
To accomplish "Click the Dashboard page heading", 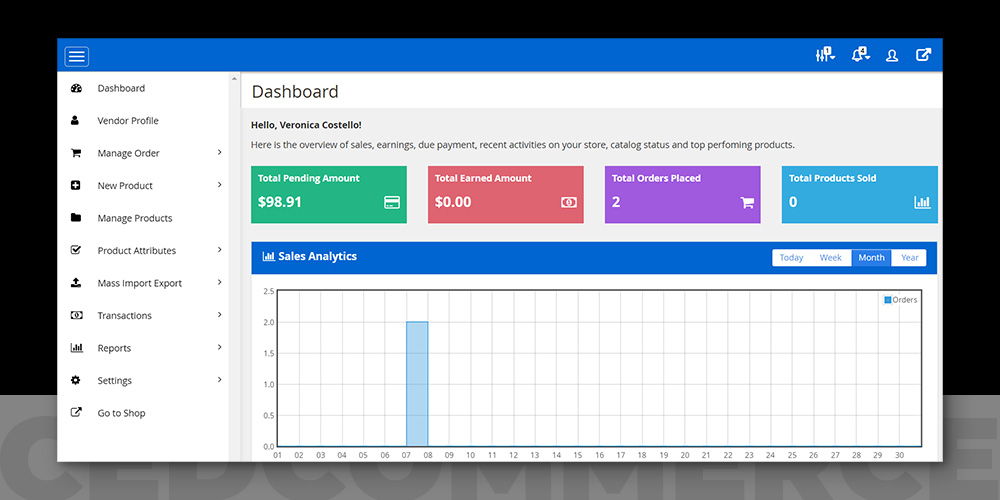I will 295,91.
